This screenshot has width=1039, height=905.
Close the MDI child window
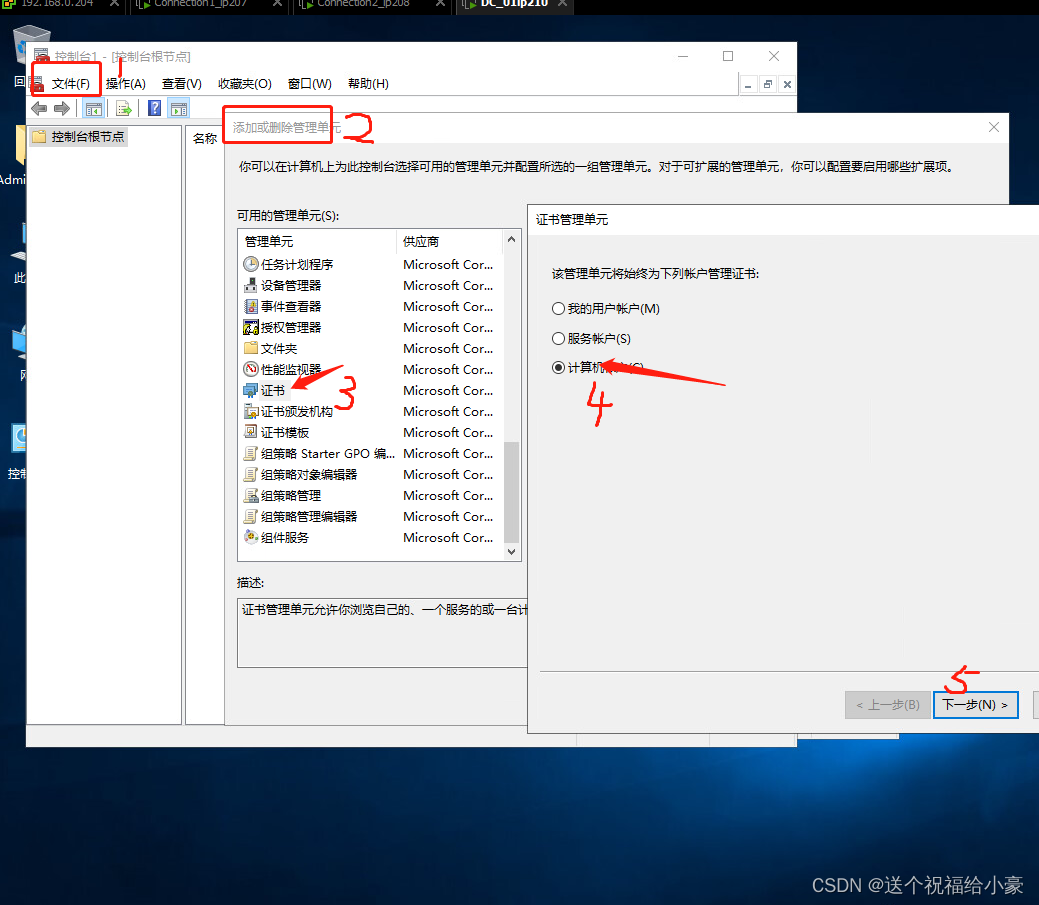point(787,84)
